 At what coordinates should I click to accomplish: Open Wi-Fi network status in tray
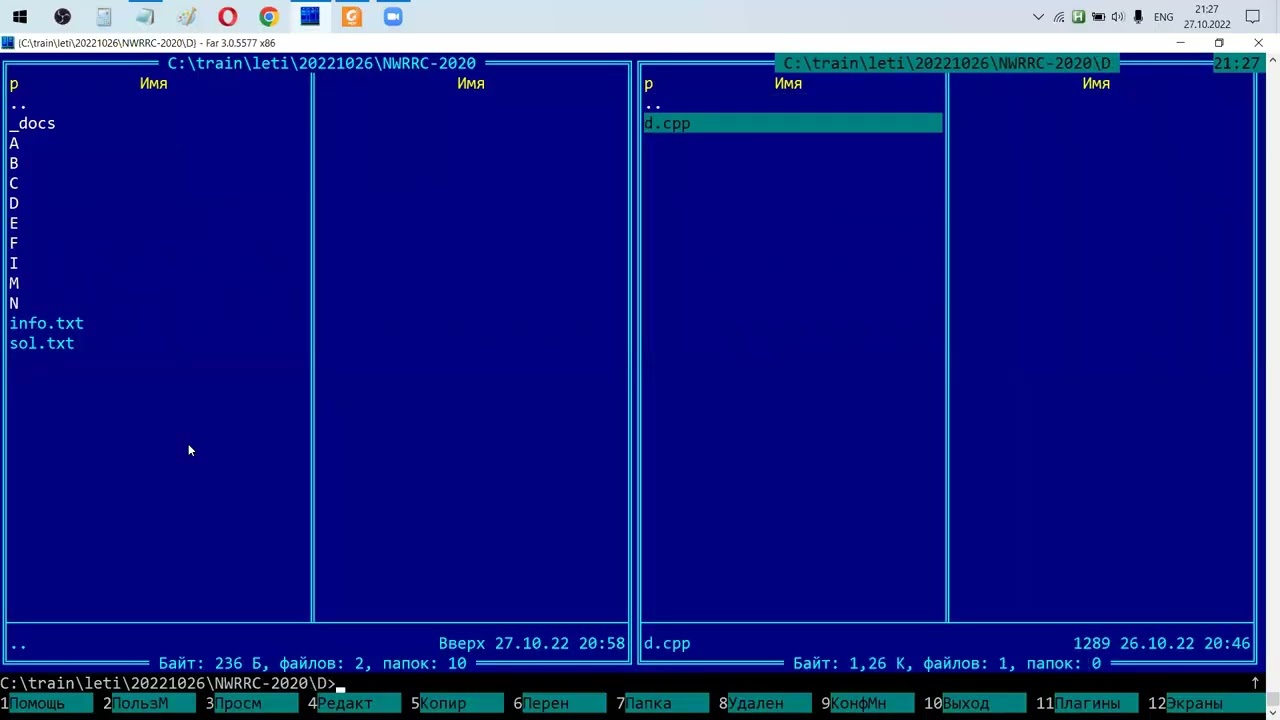(x=1058, y=17)
